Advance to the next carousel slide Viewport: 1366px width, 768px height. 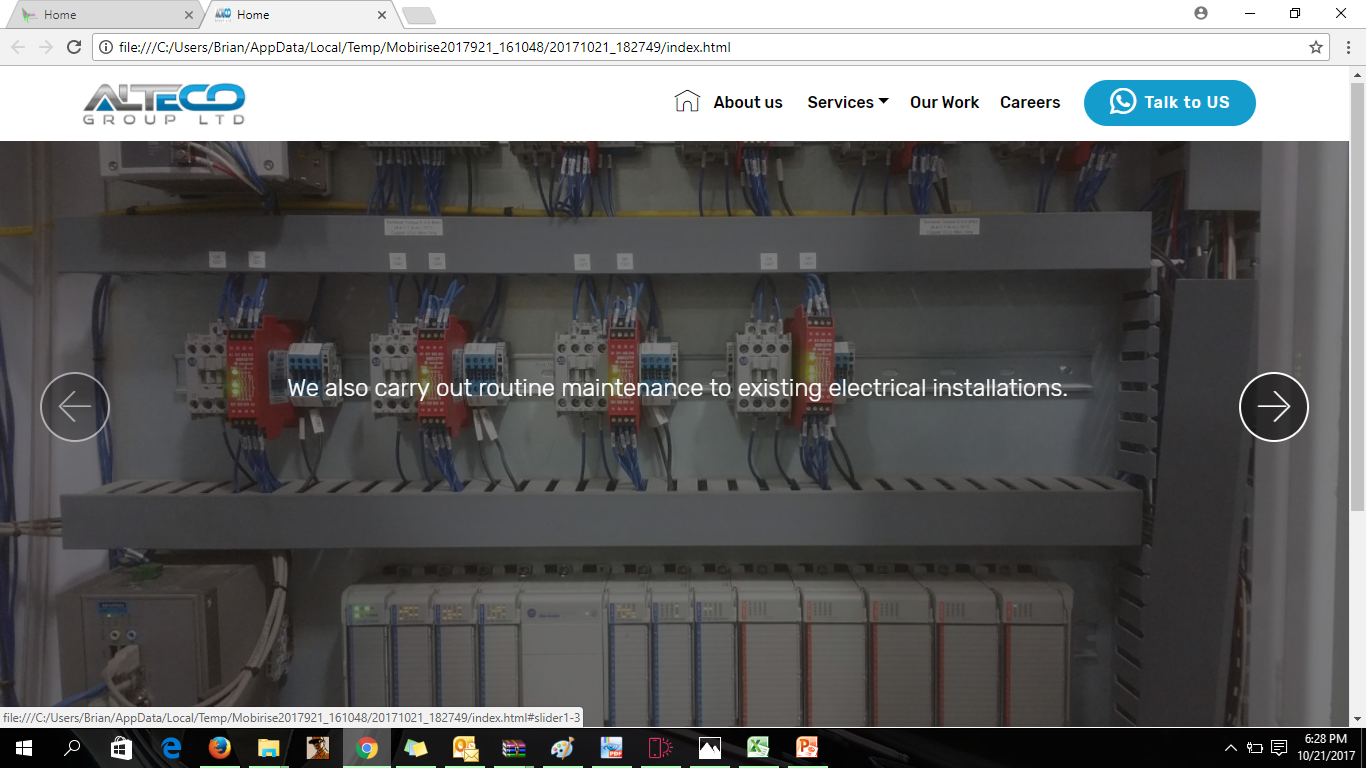(1274, 407)
